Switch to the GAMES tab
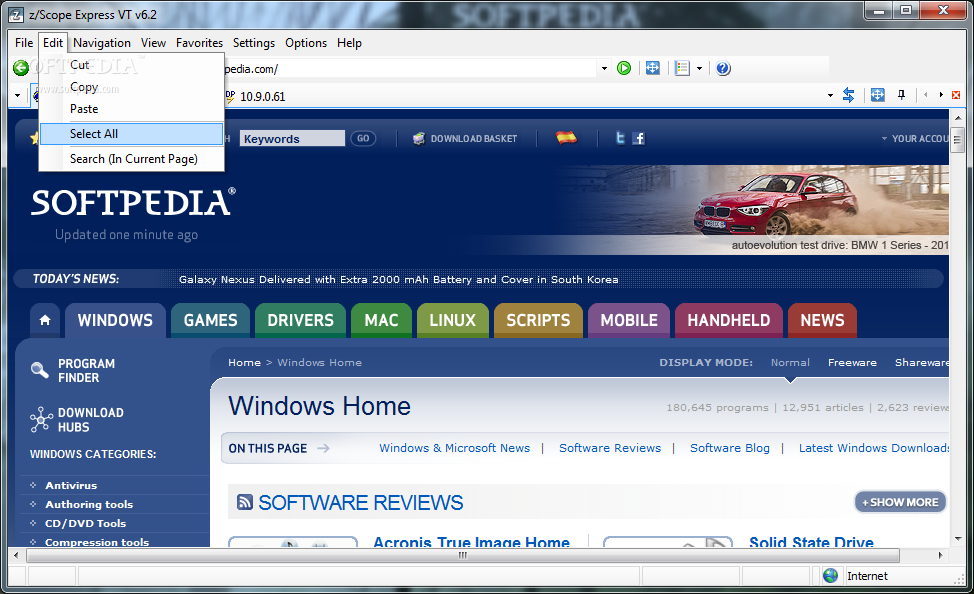 coord(211,320)
